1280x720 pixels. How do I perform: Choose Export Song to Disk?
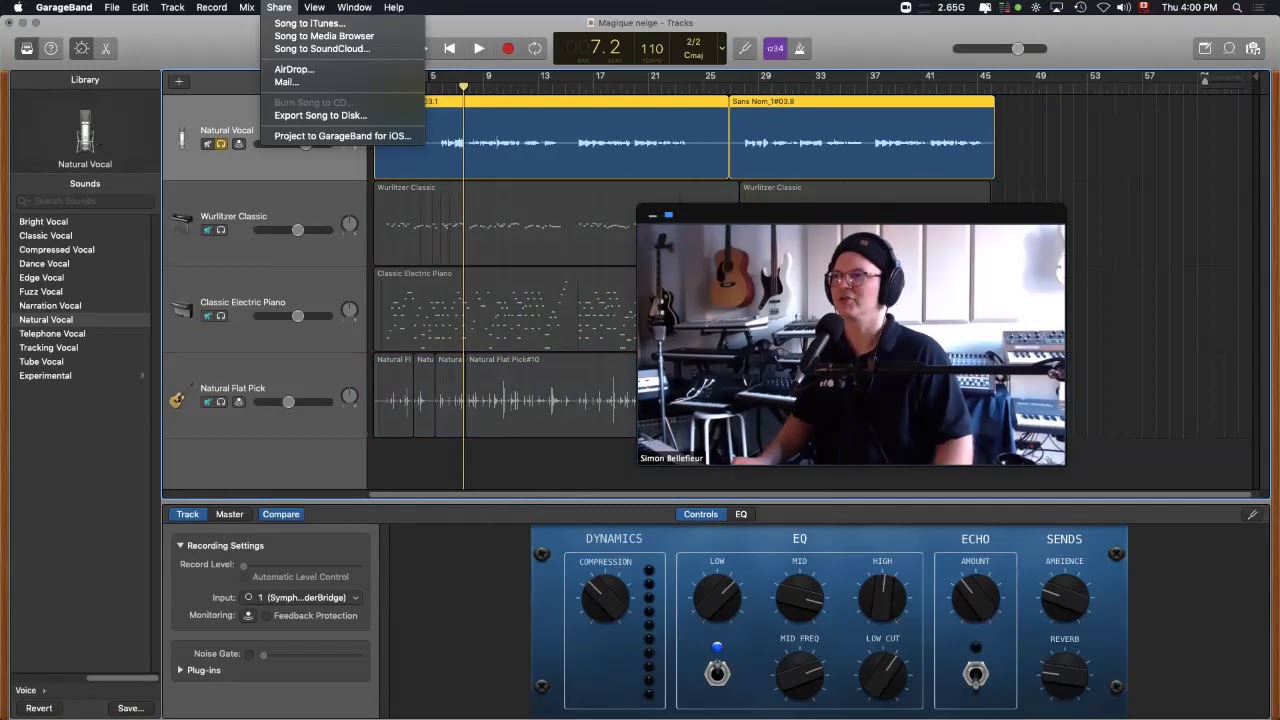[x=320, y=115]
